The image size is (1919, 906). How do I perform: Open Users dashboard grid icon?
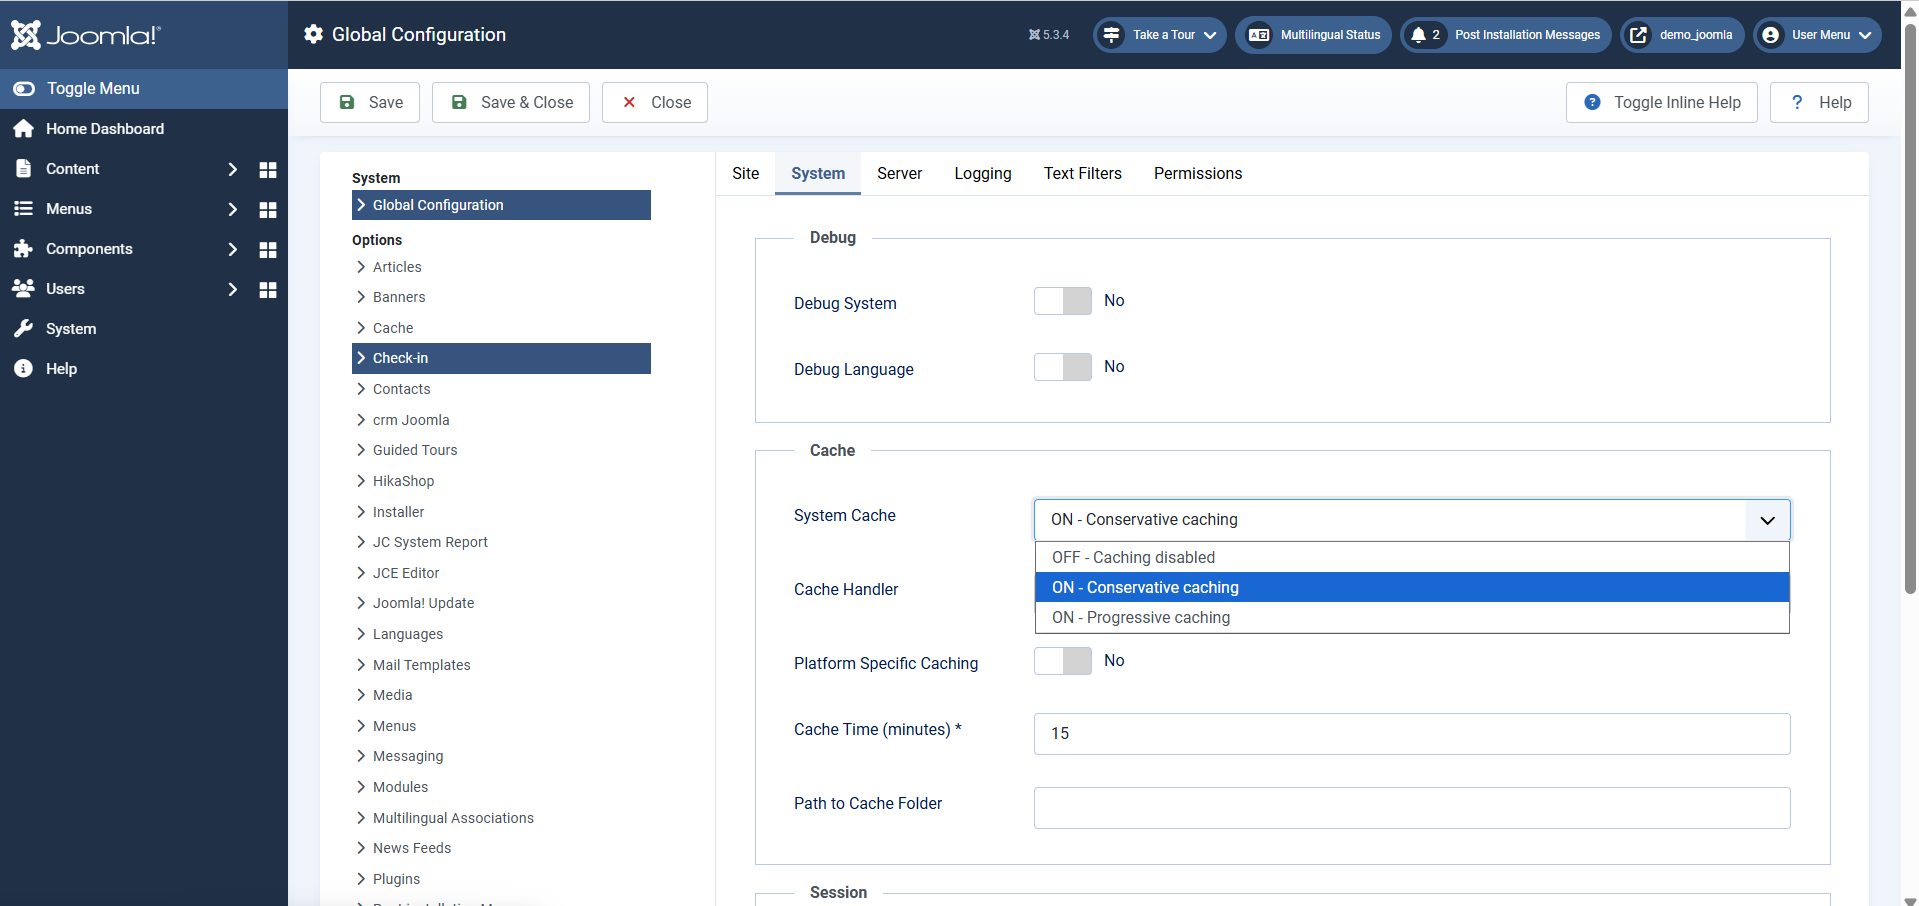coord(267,290)
